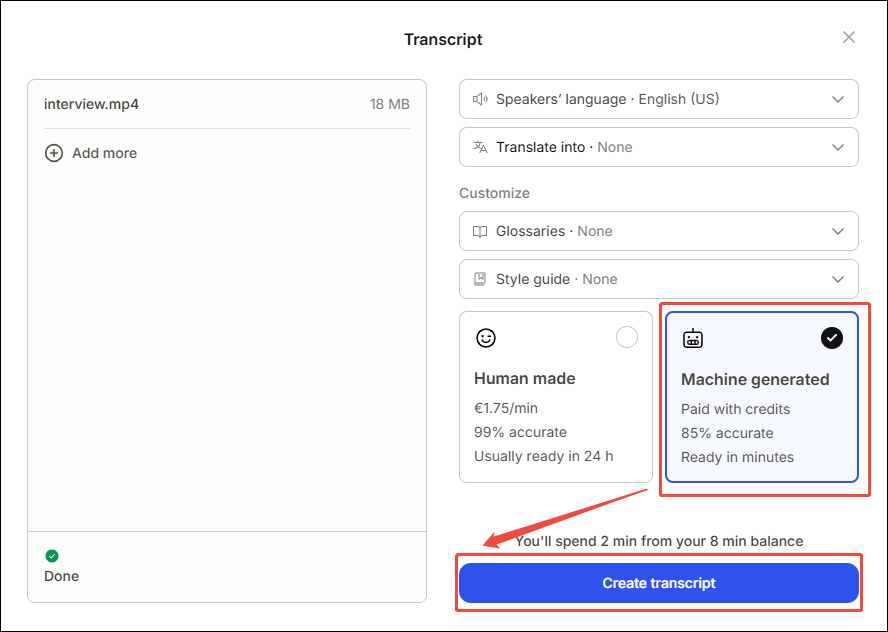Click the translate icon beside Translate into

click(x=478, y=147)
